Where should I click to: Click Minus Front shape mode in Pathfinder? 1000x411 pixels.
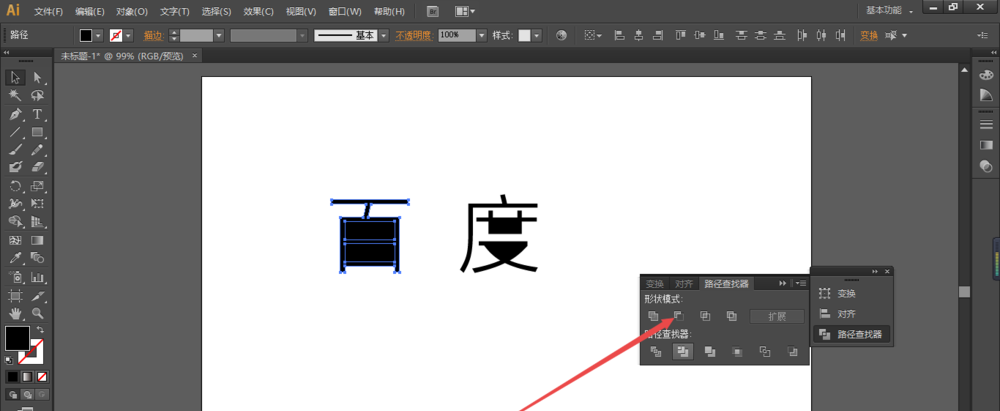pyautogui.click(x=679, y=316)
